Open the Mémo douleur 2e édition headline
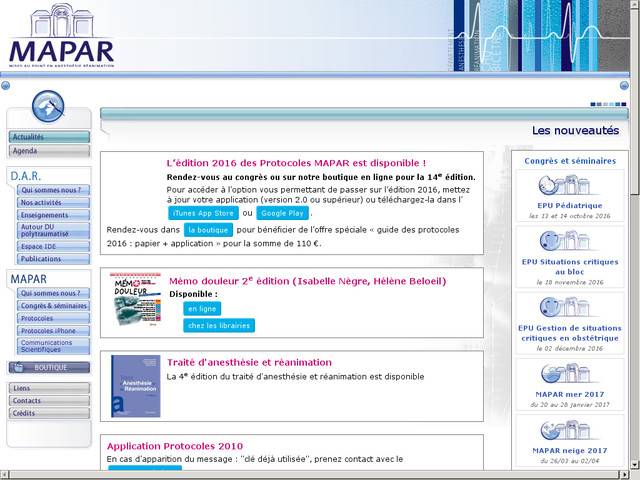Image resolution: width=640 pixels, height=480 pixels. tap(308, 281)
